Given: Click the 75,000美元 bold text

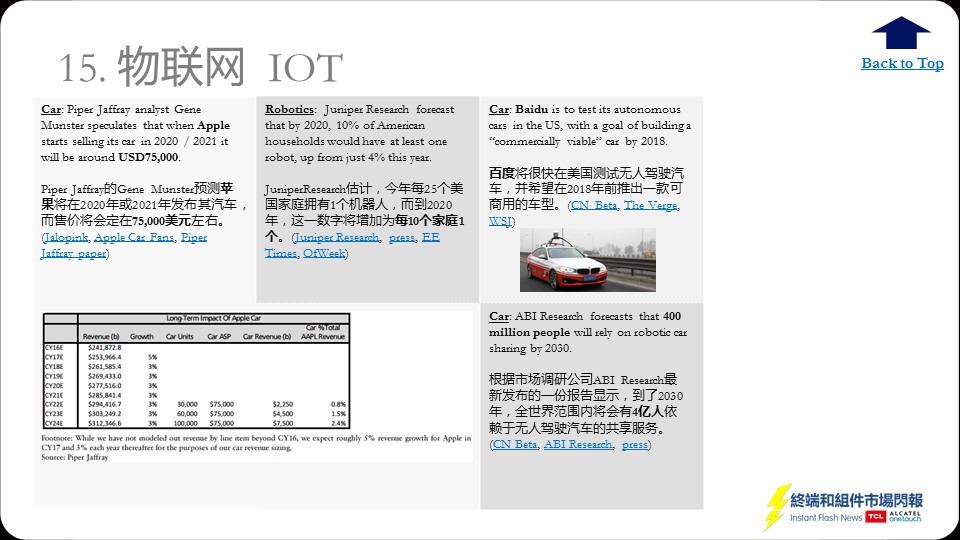Looking at the screenshot, I should click(160, 221).
